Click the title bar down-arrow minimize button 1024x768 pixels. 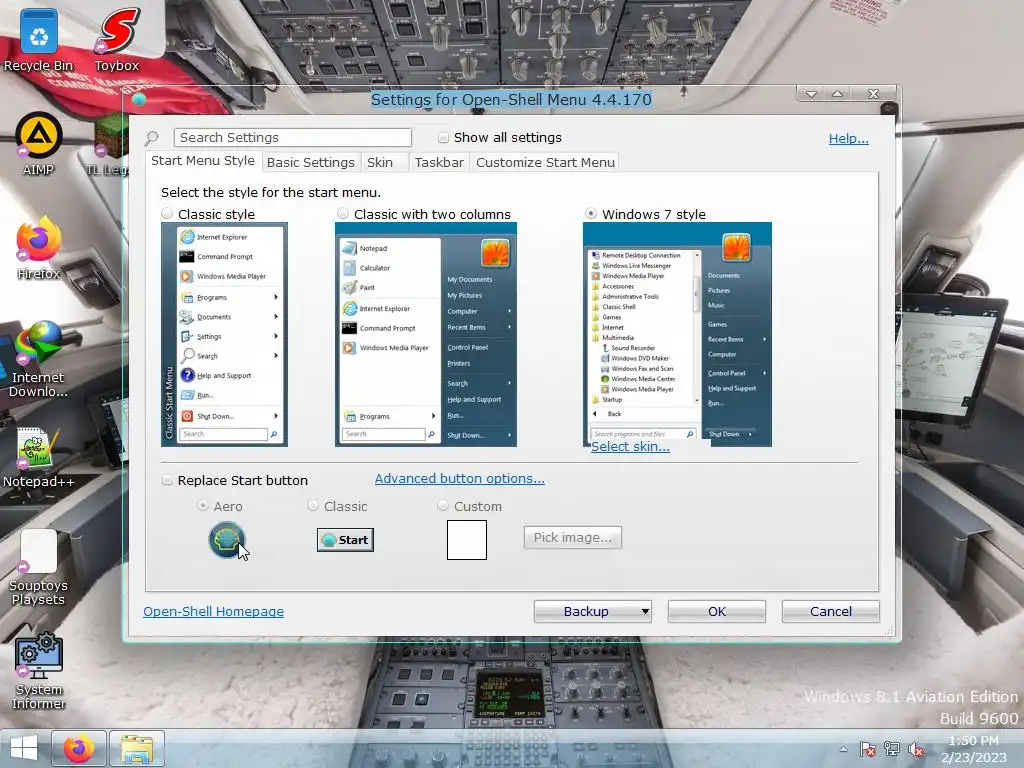tap(811, 94)
